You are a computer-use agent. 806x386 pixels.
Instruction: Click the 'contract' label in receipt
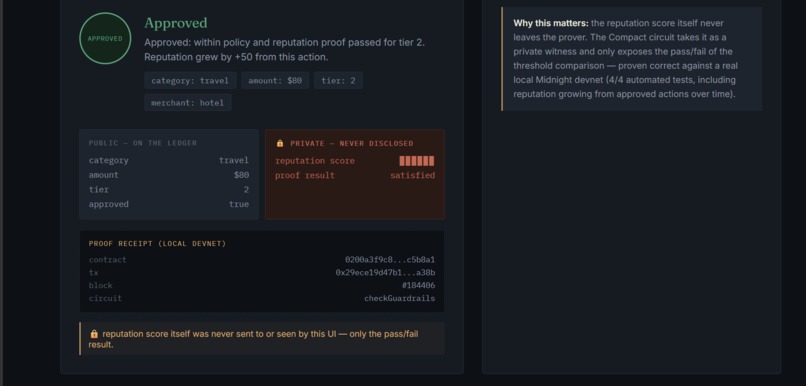[x=107, y=260]
